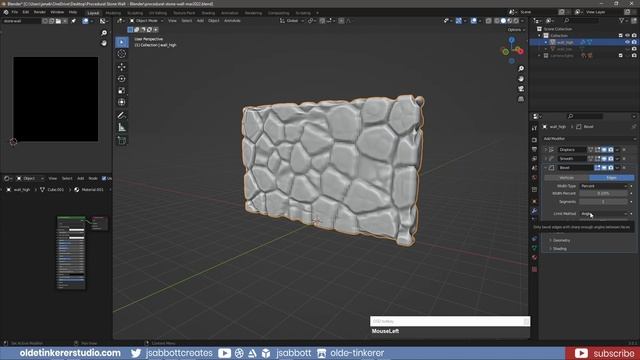The image size is (640, 360).
Task: Open the Modifier properties wrench tab
Action: (534, 211)
